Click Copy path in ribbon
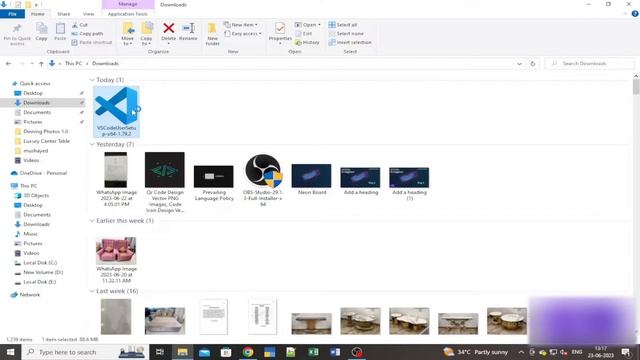The height and width of the screenshot is (360, 640). point(87,33)
